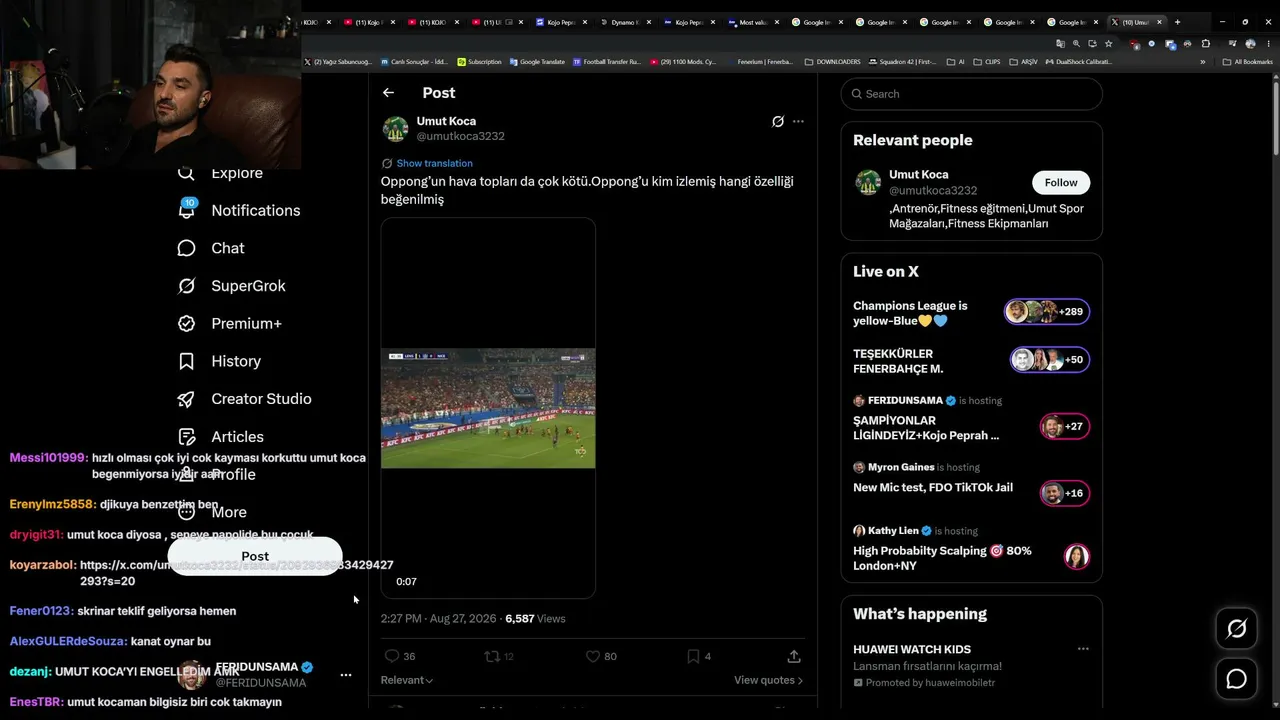Switch to the Most valuable browser tab
The width and height of the screenshot is (1280, 720).
pyautogui.click(x=753, y=22)
